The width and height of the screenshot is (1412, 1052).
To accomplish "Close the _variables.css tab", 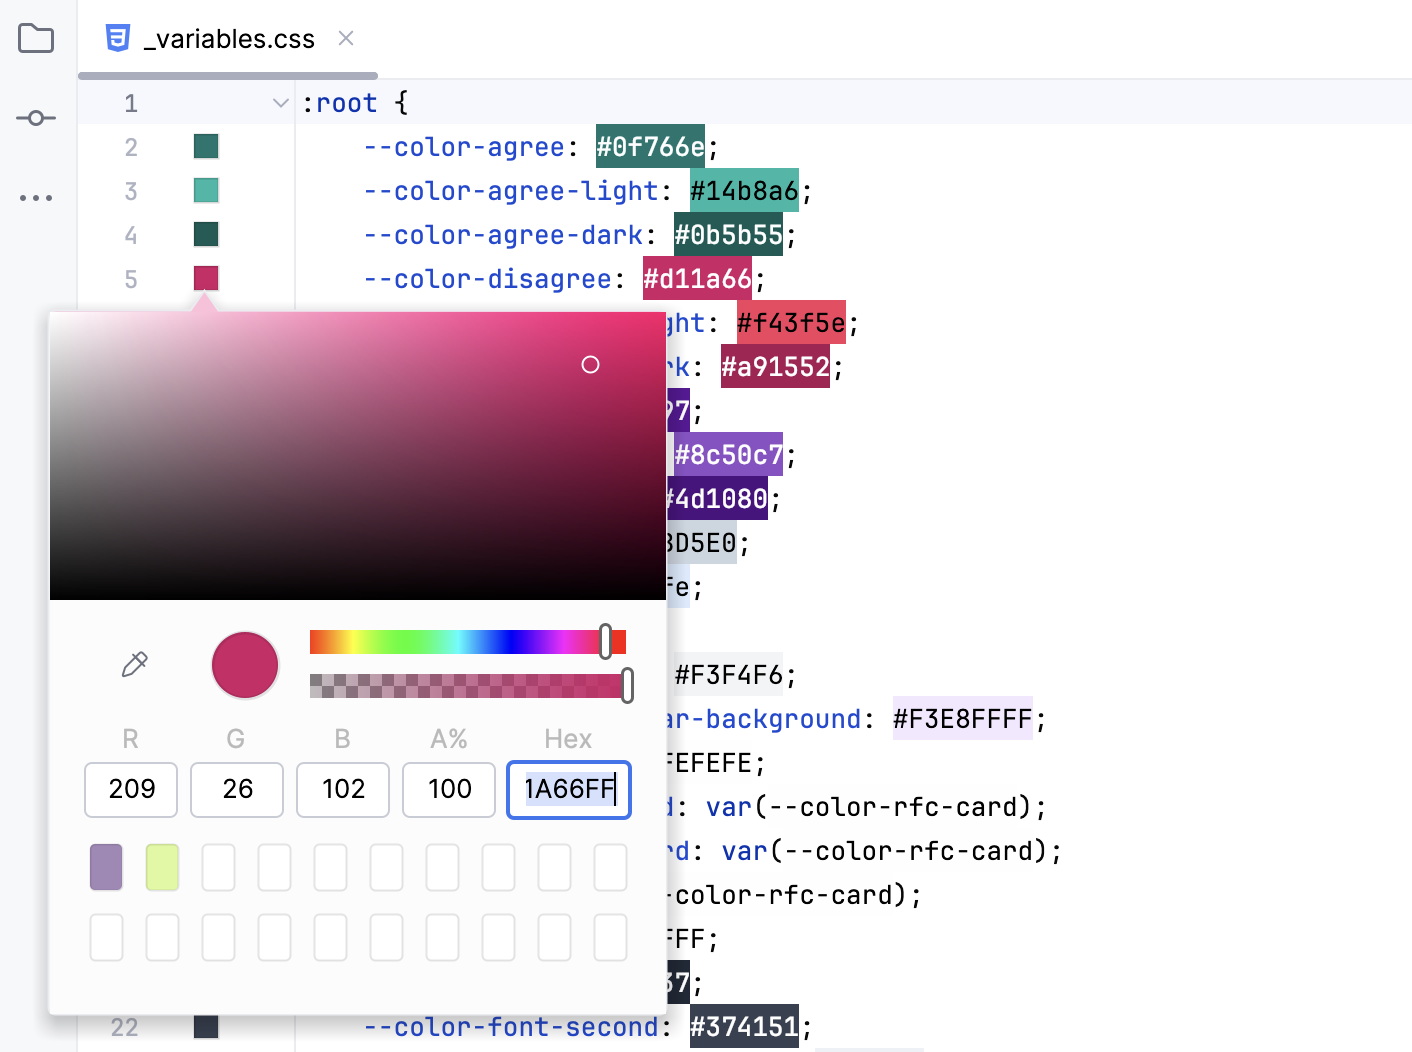I will coord(346,38).
